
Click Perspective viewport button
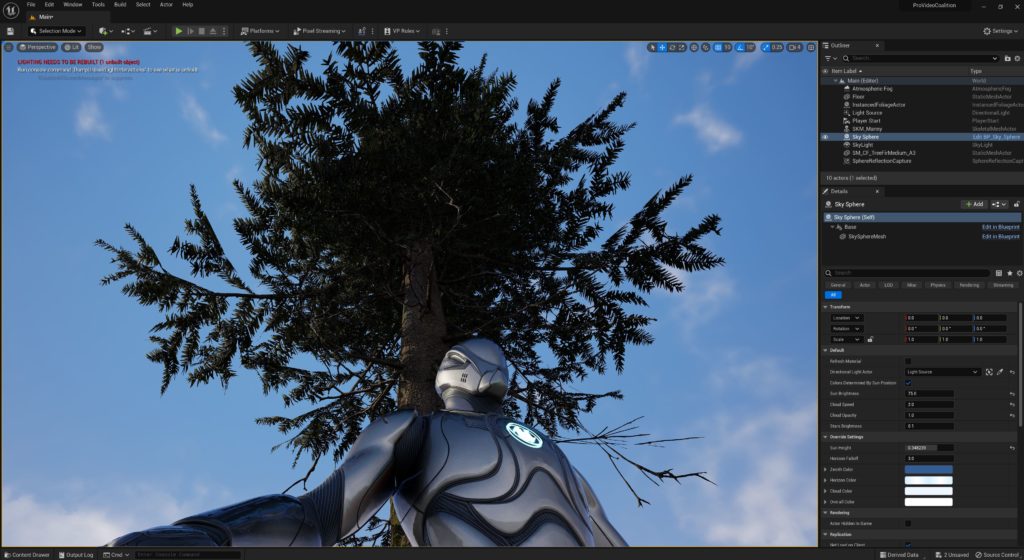[37, 47]
